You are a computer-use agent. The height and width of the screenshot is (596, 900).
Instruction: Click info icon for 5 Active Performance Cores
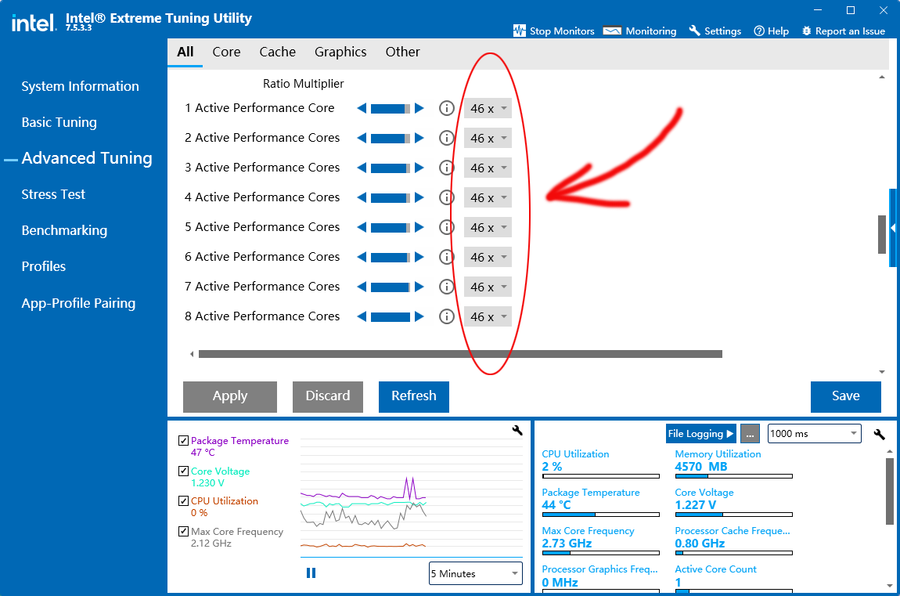(447, 227)
